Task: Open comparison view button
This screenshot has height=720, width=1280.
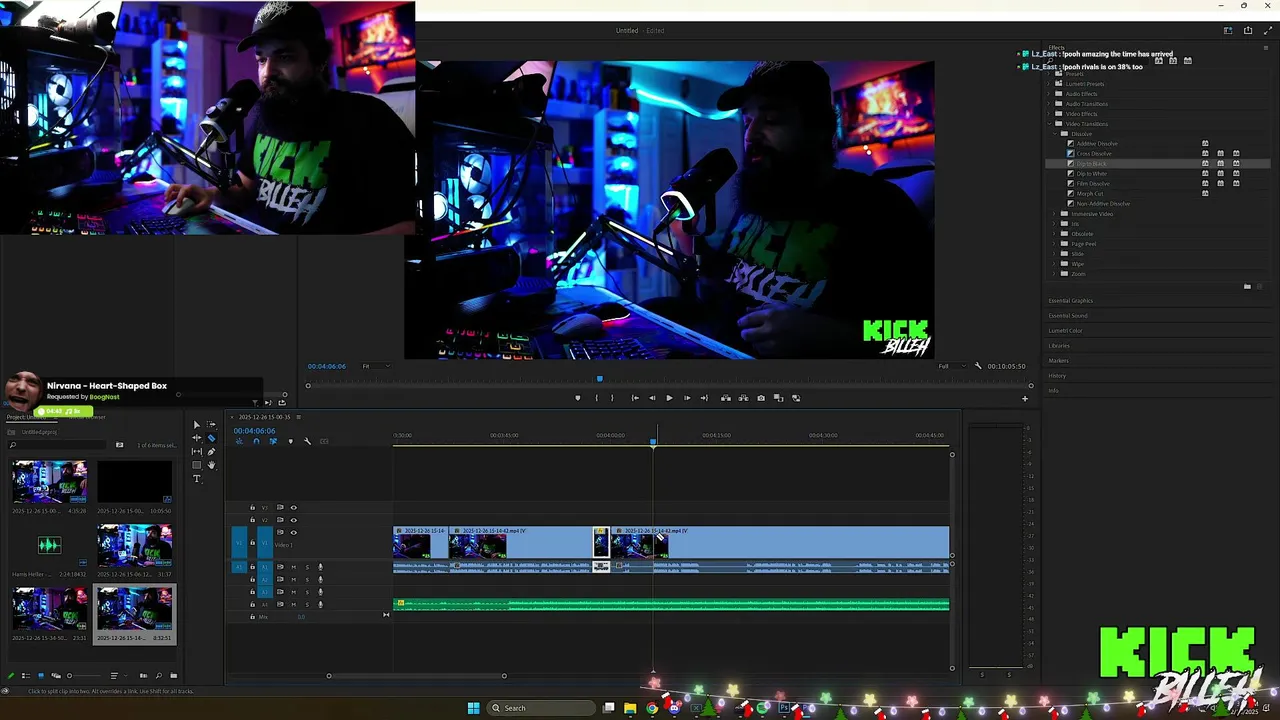Action: (x=778, y=398)
